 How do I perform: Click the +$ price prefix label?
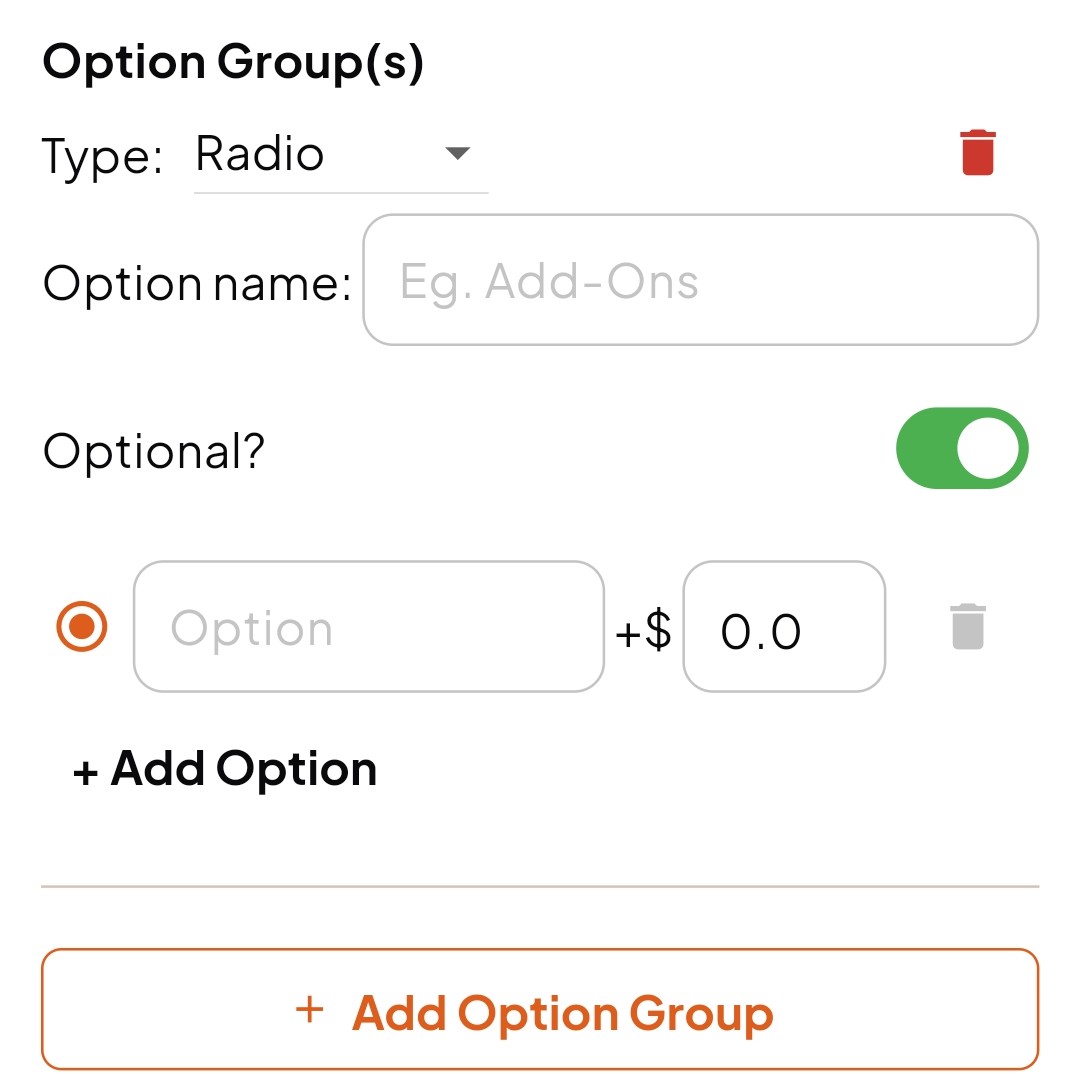[x=643, y=629]
